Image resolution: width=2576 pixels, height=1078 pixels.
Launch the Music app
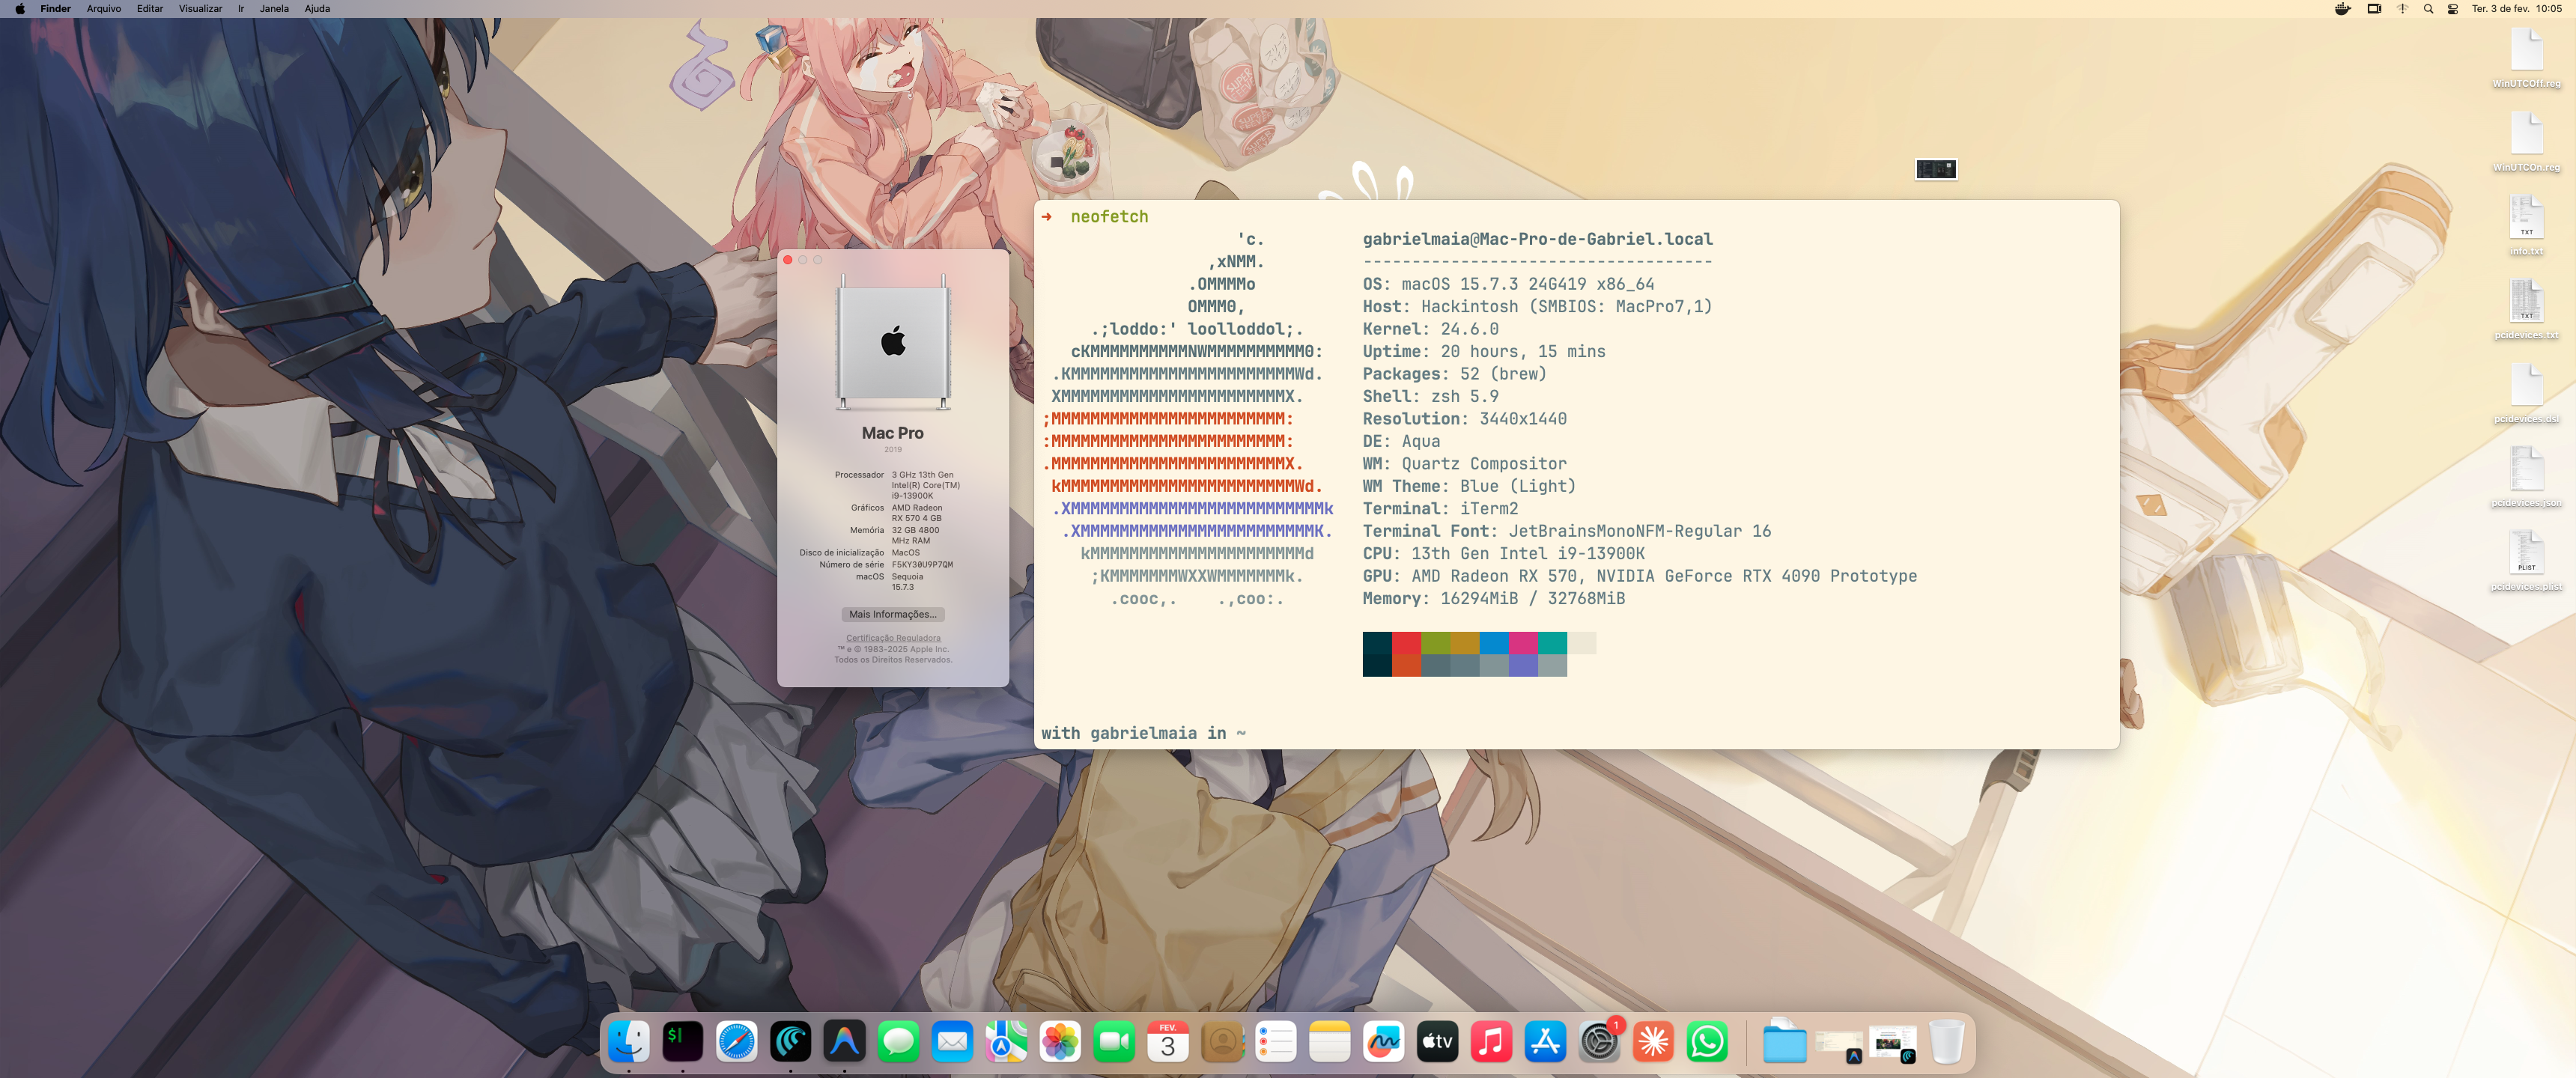click(x=1491, y=1042)
